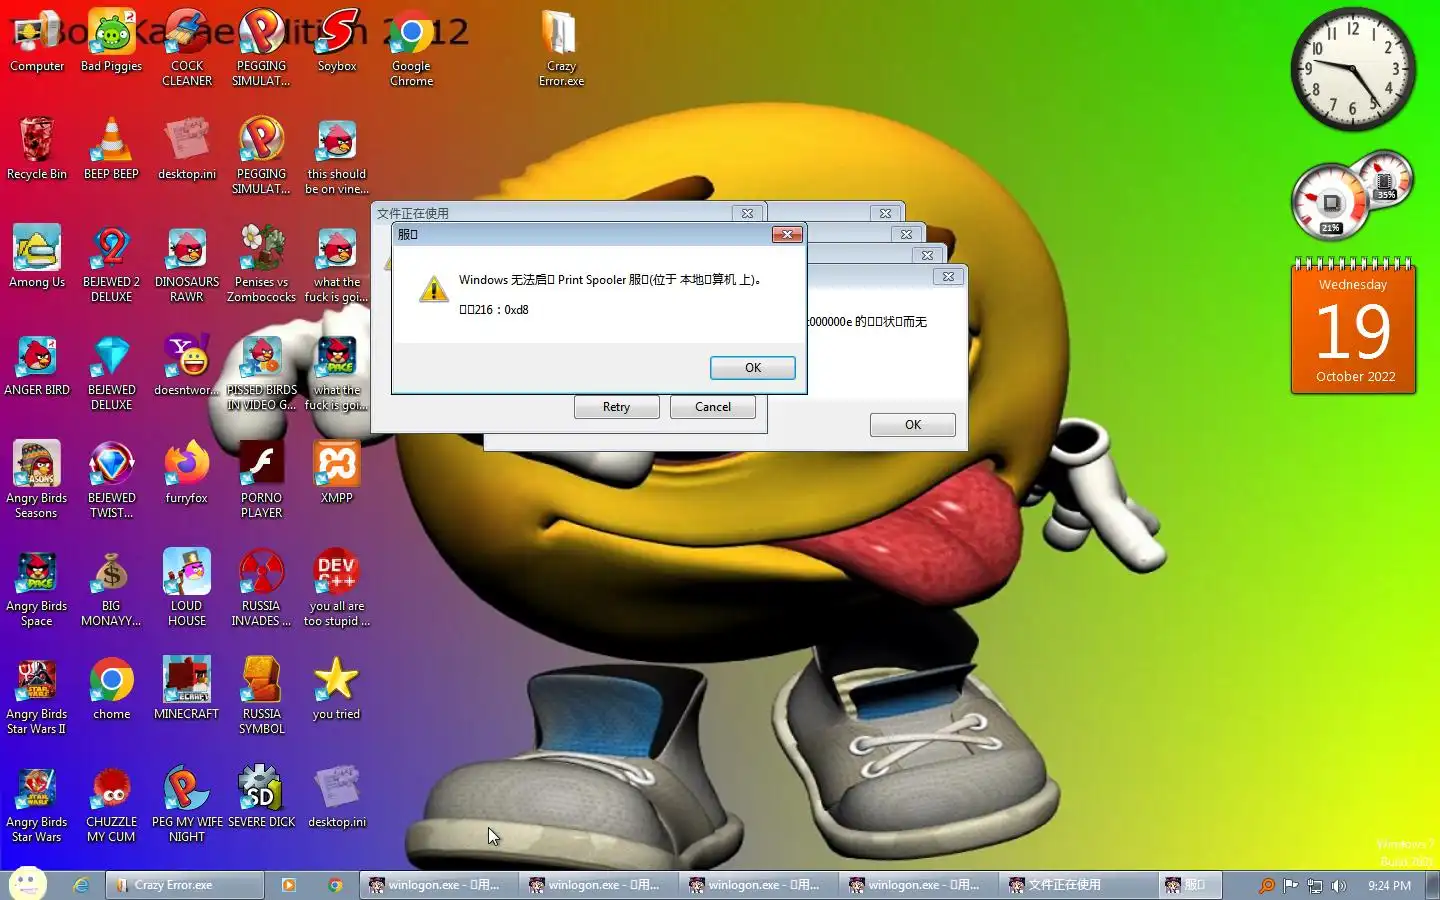Open the LOUD HOUSE icon
The width and height of the screenshot is (1440, 900).
[187, 589]
